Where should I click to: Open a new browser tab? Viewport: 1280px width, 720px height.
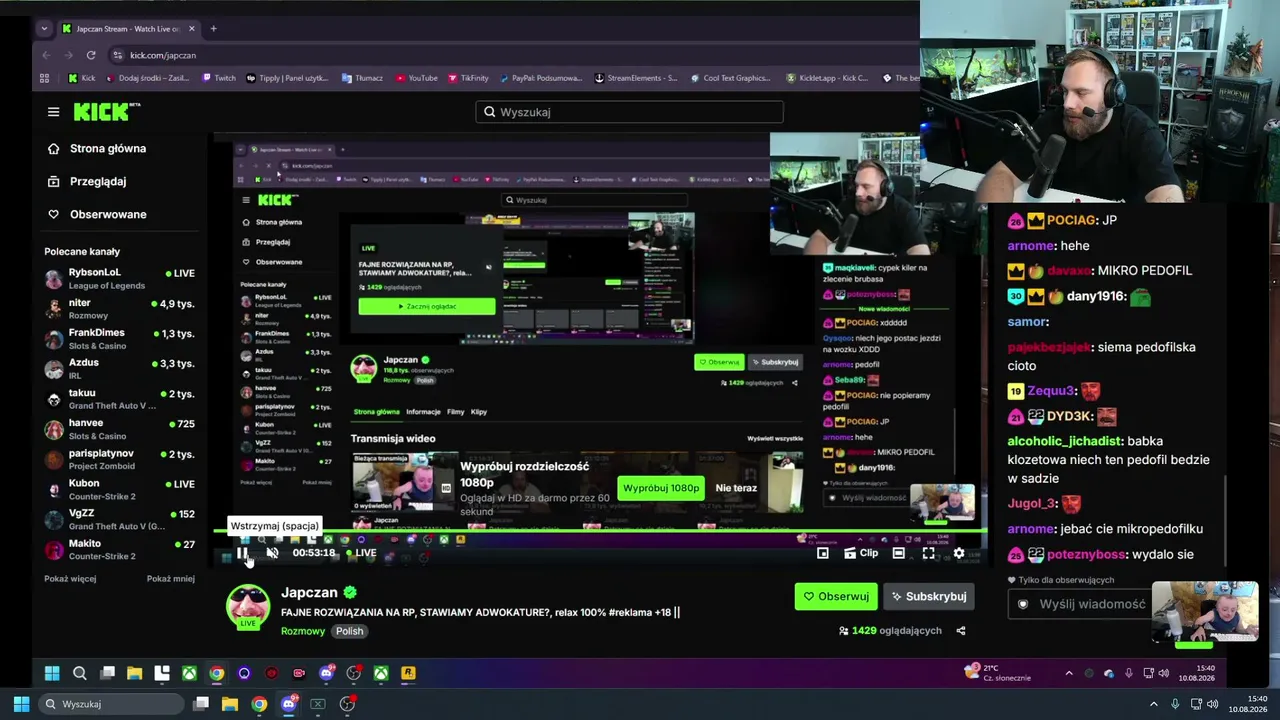[213, 29]
